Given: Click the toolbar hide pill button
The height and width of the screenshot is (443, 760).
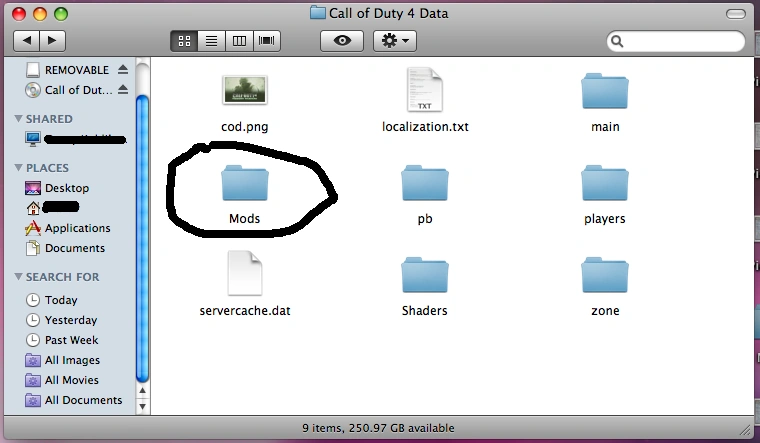Looking at the screenshot, I should [x=735, y=14].
